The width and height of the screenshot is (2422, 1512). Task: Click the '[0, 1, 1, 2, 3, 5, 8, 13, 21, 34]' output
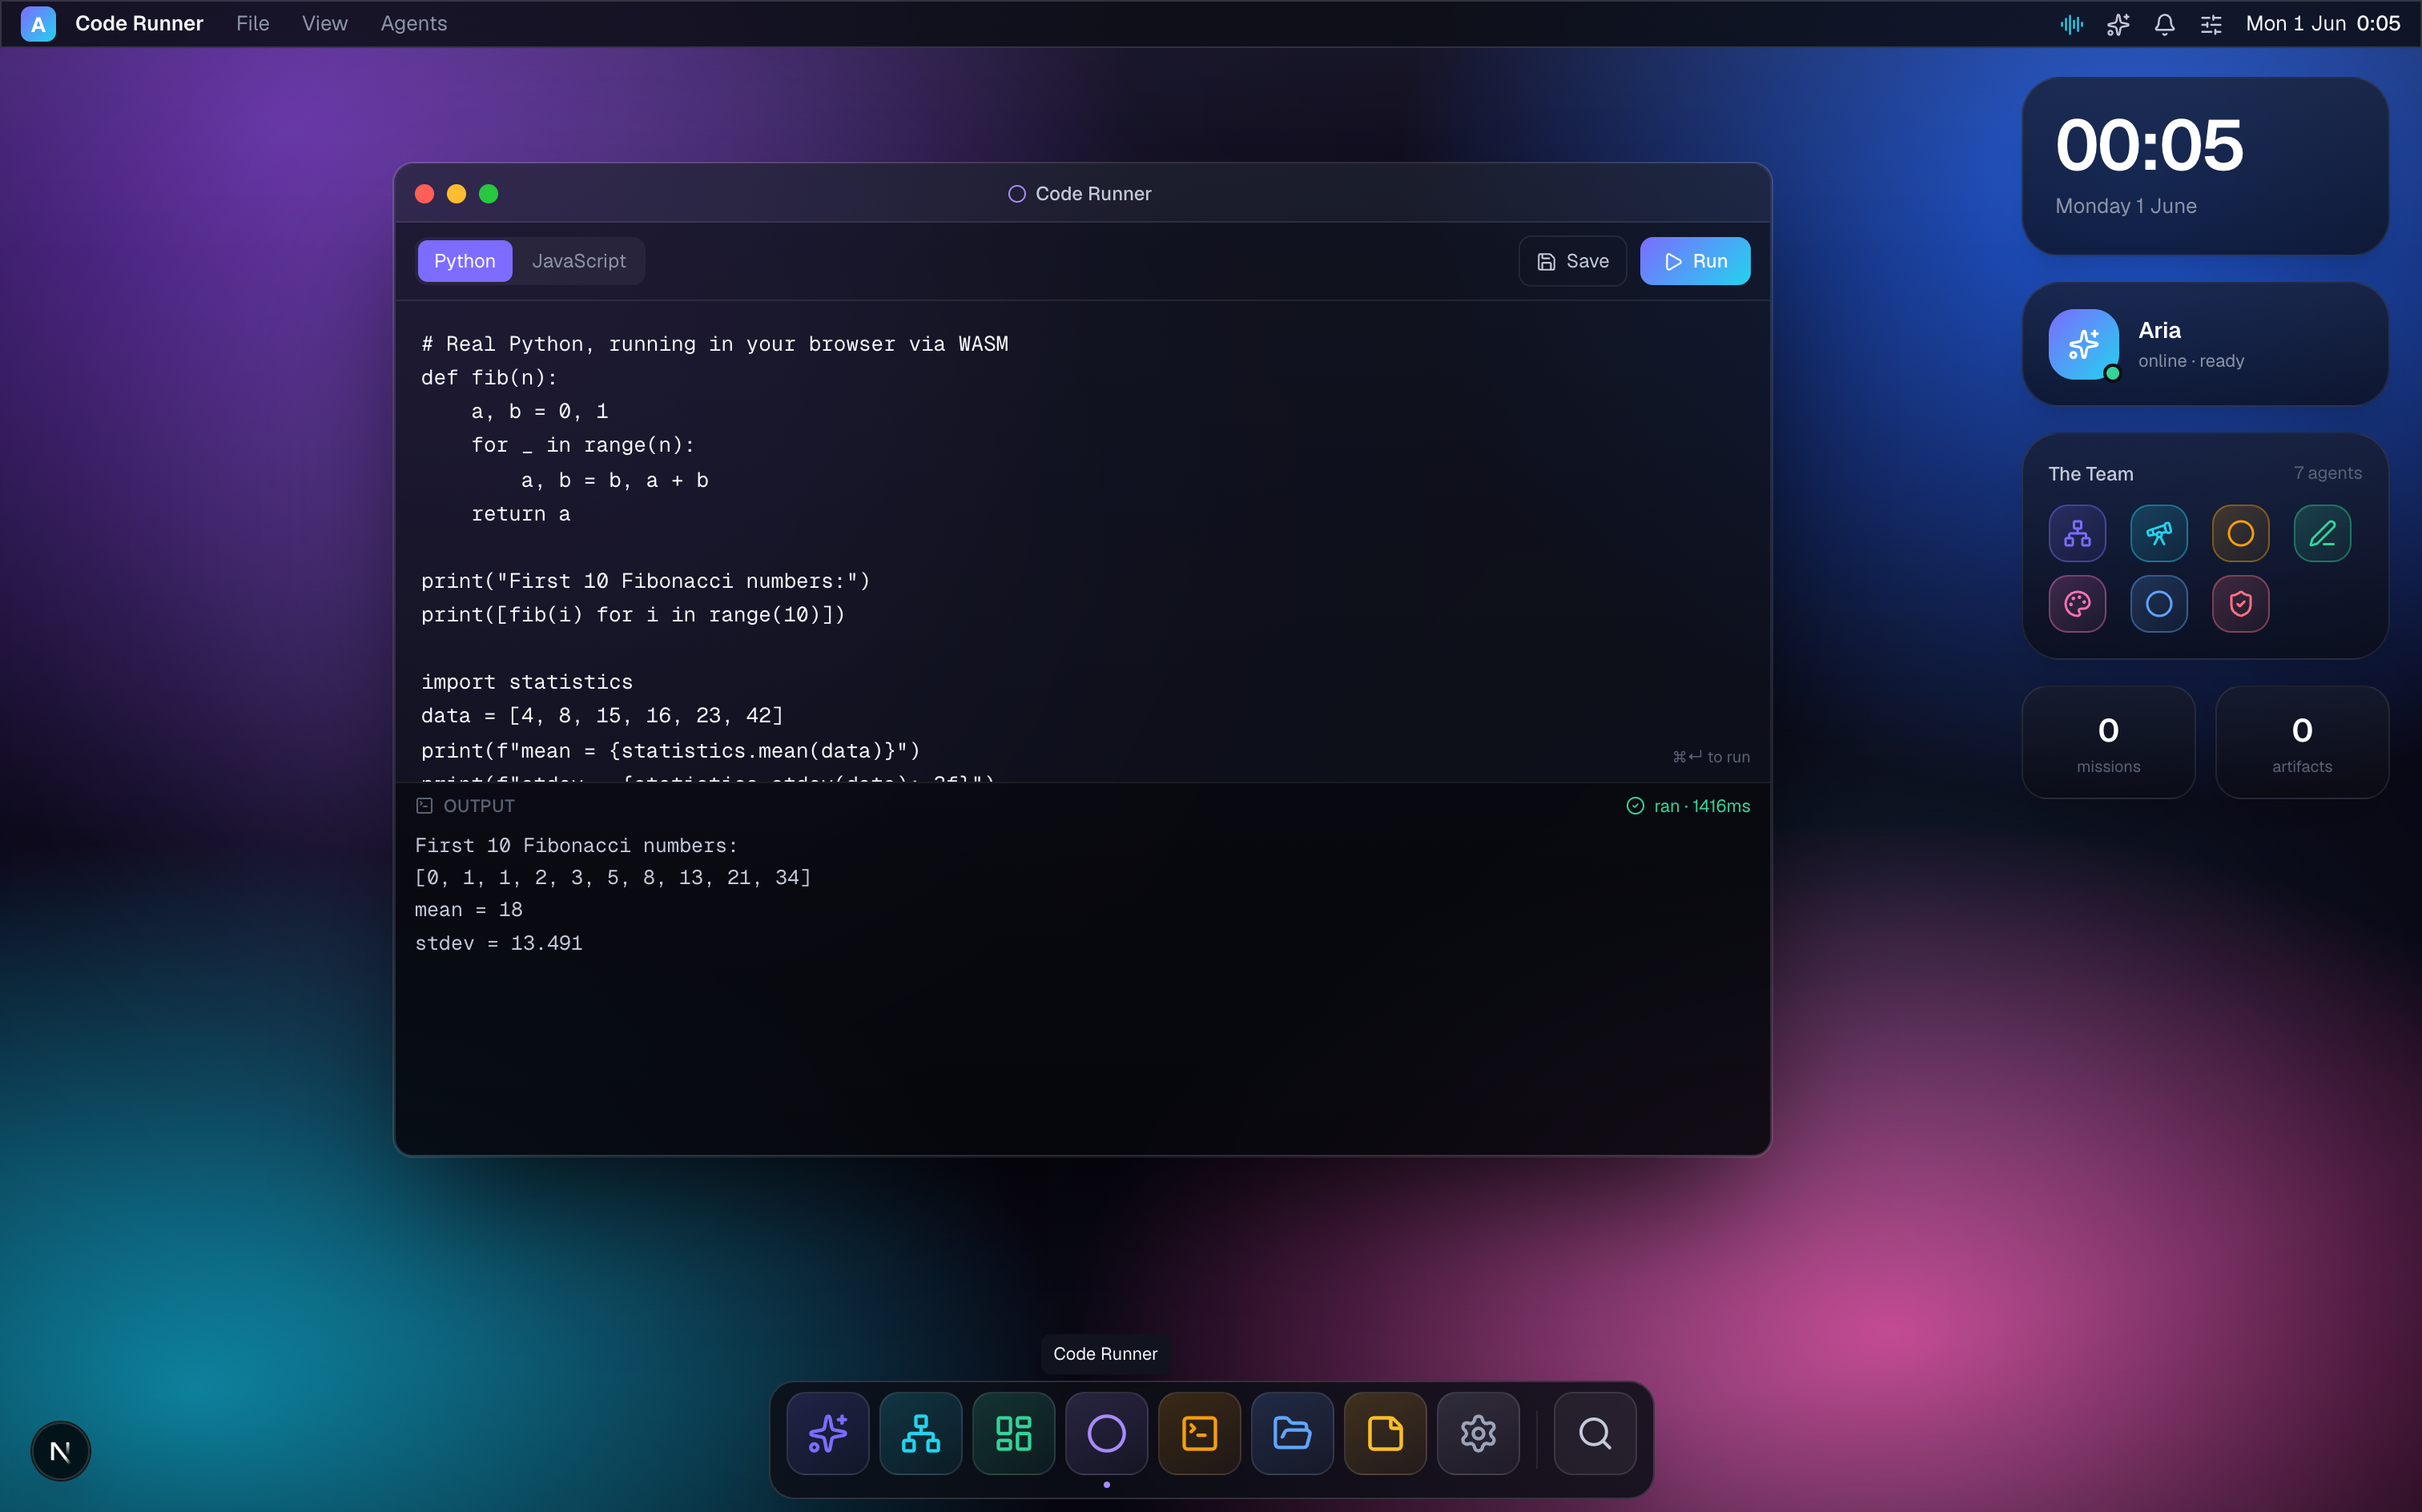[613, 878]
